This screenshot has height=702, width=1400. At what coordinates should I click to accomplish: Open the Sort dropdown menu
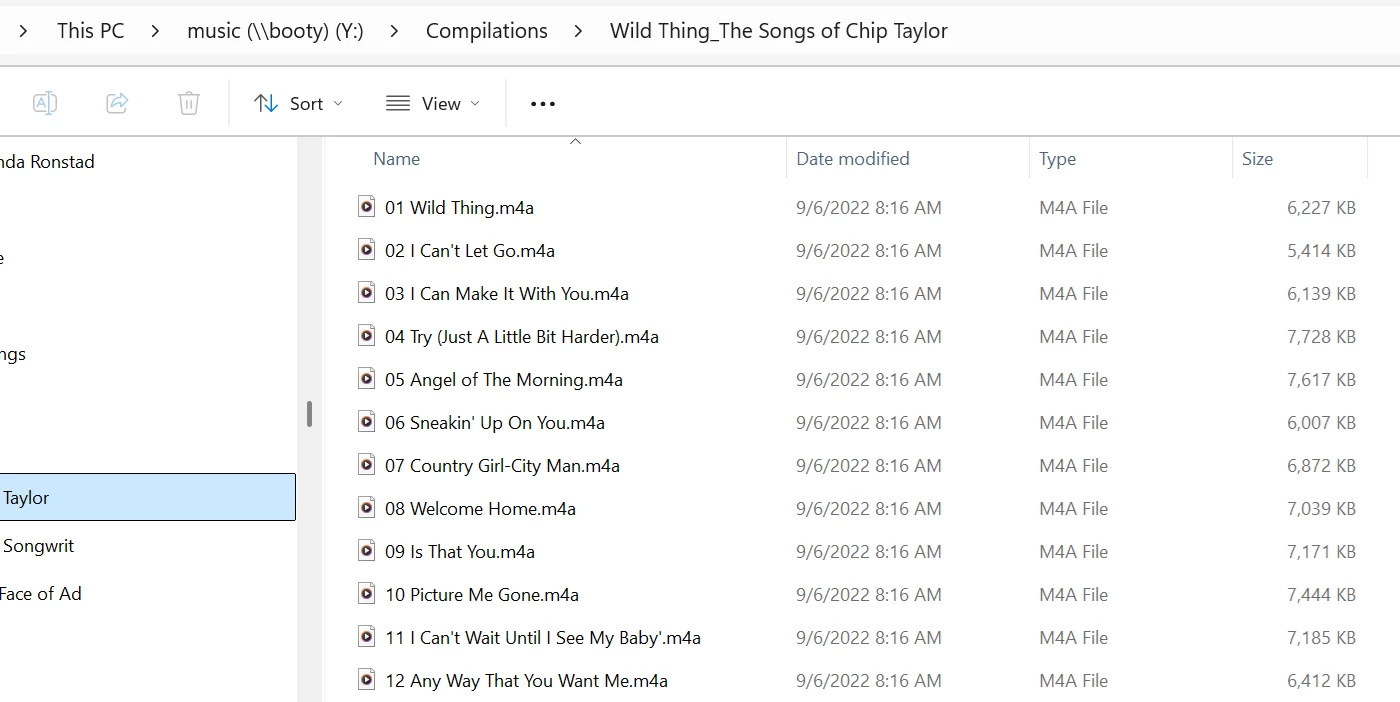point(298,103)
